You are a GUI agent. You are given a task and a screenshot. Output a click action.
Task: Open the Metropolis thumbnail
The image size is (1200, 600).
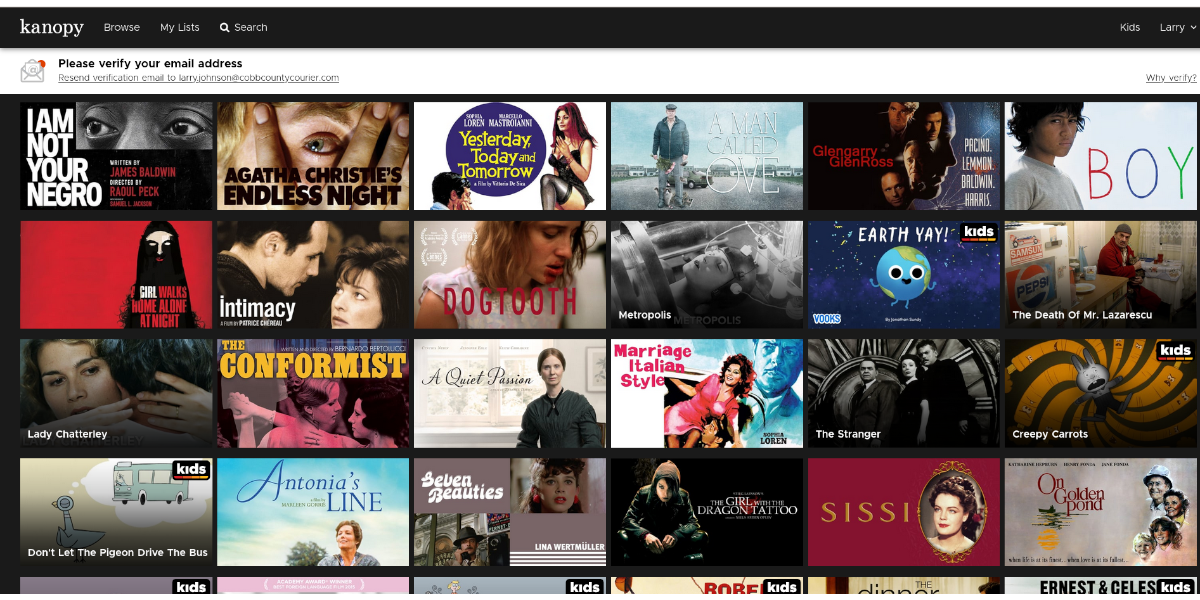pos(707,274)
